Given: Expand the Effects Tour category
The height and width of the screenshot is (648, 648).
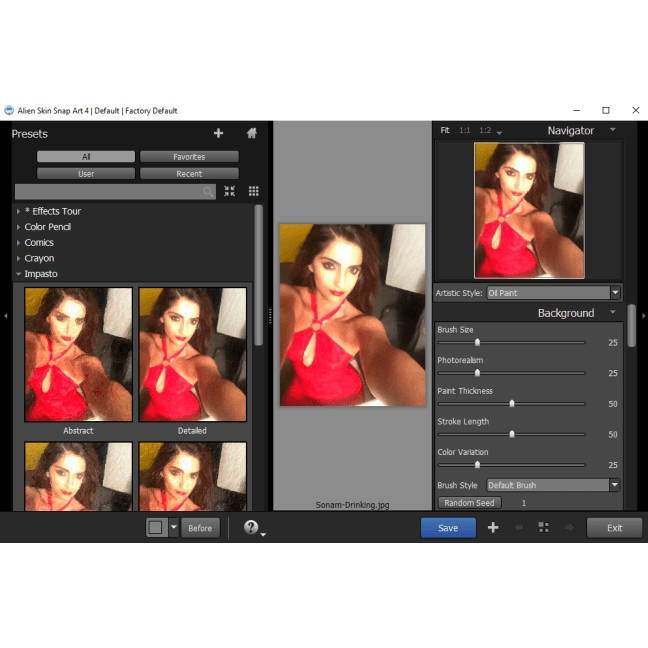Looking at the screenshot, I should tap(18, 211).
